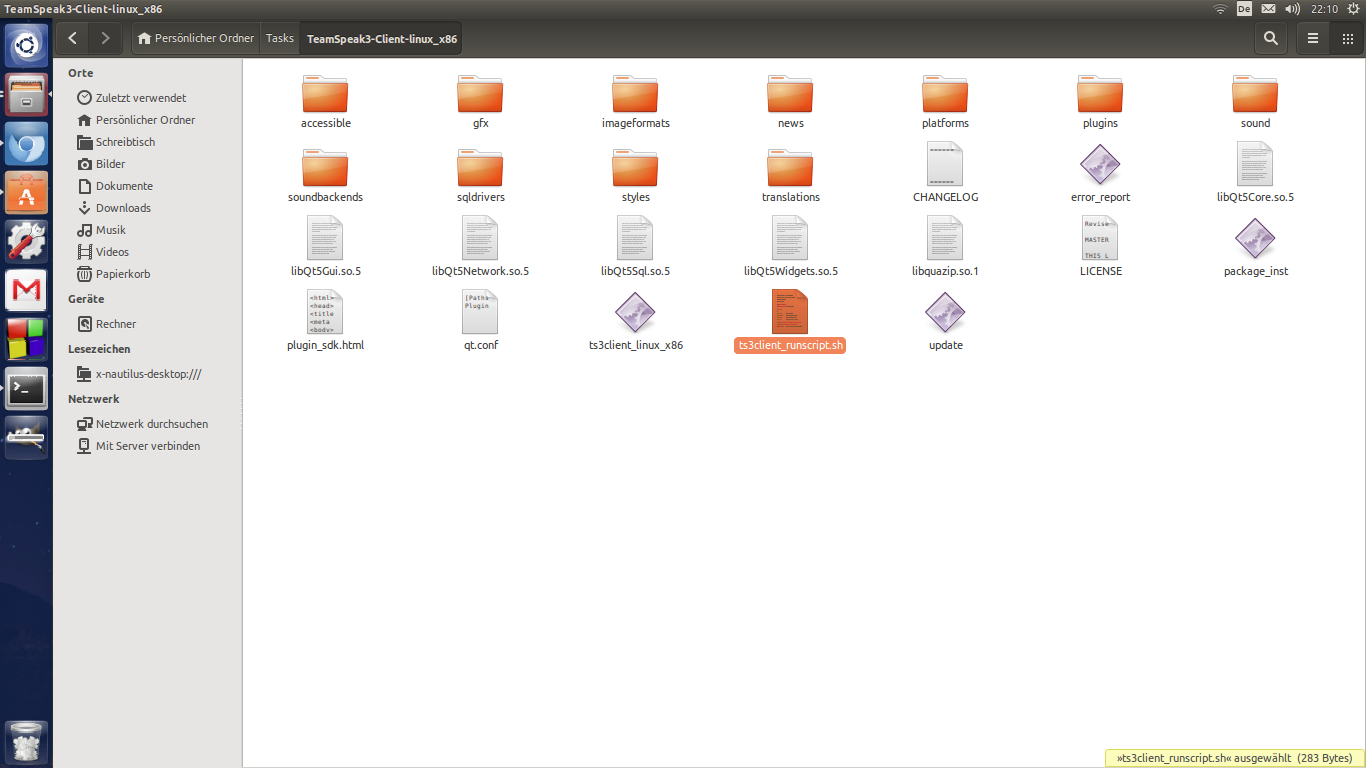
Task: Open Terminal from launcher
Action: 26,388
